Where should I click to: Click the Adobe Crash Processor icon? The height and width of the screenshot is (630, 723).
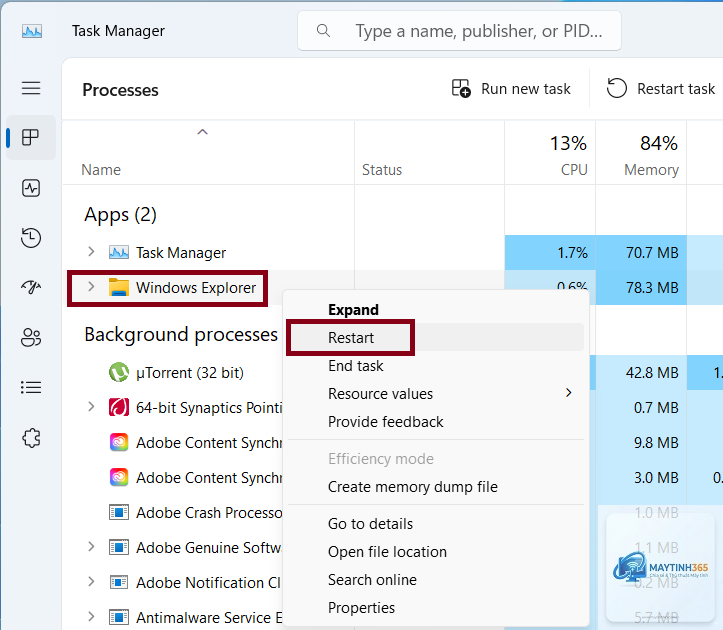pyautogui.click(x=119, y=512)
